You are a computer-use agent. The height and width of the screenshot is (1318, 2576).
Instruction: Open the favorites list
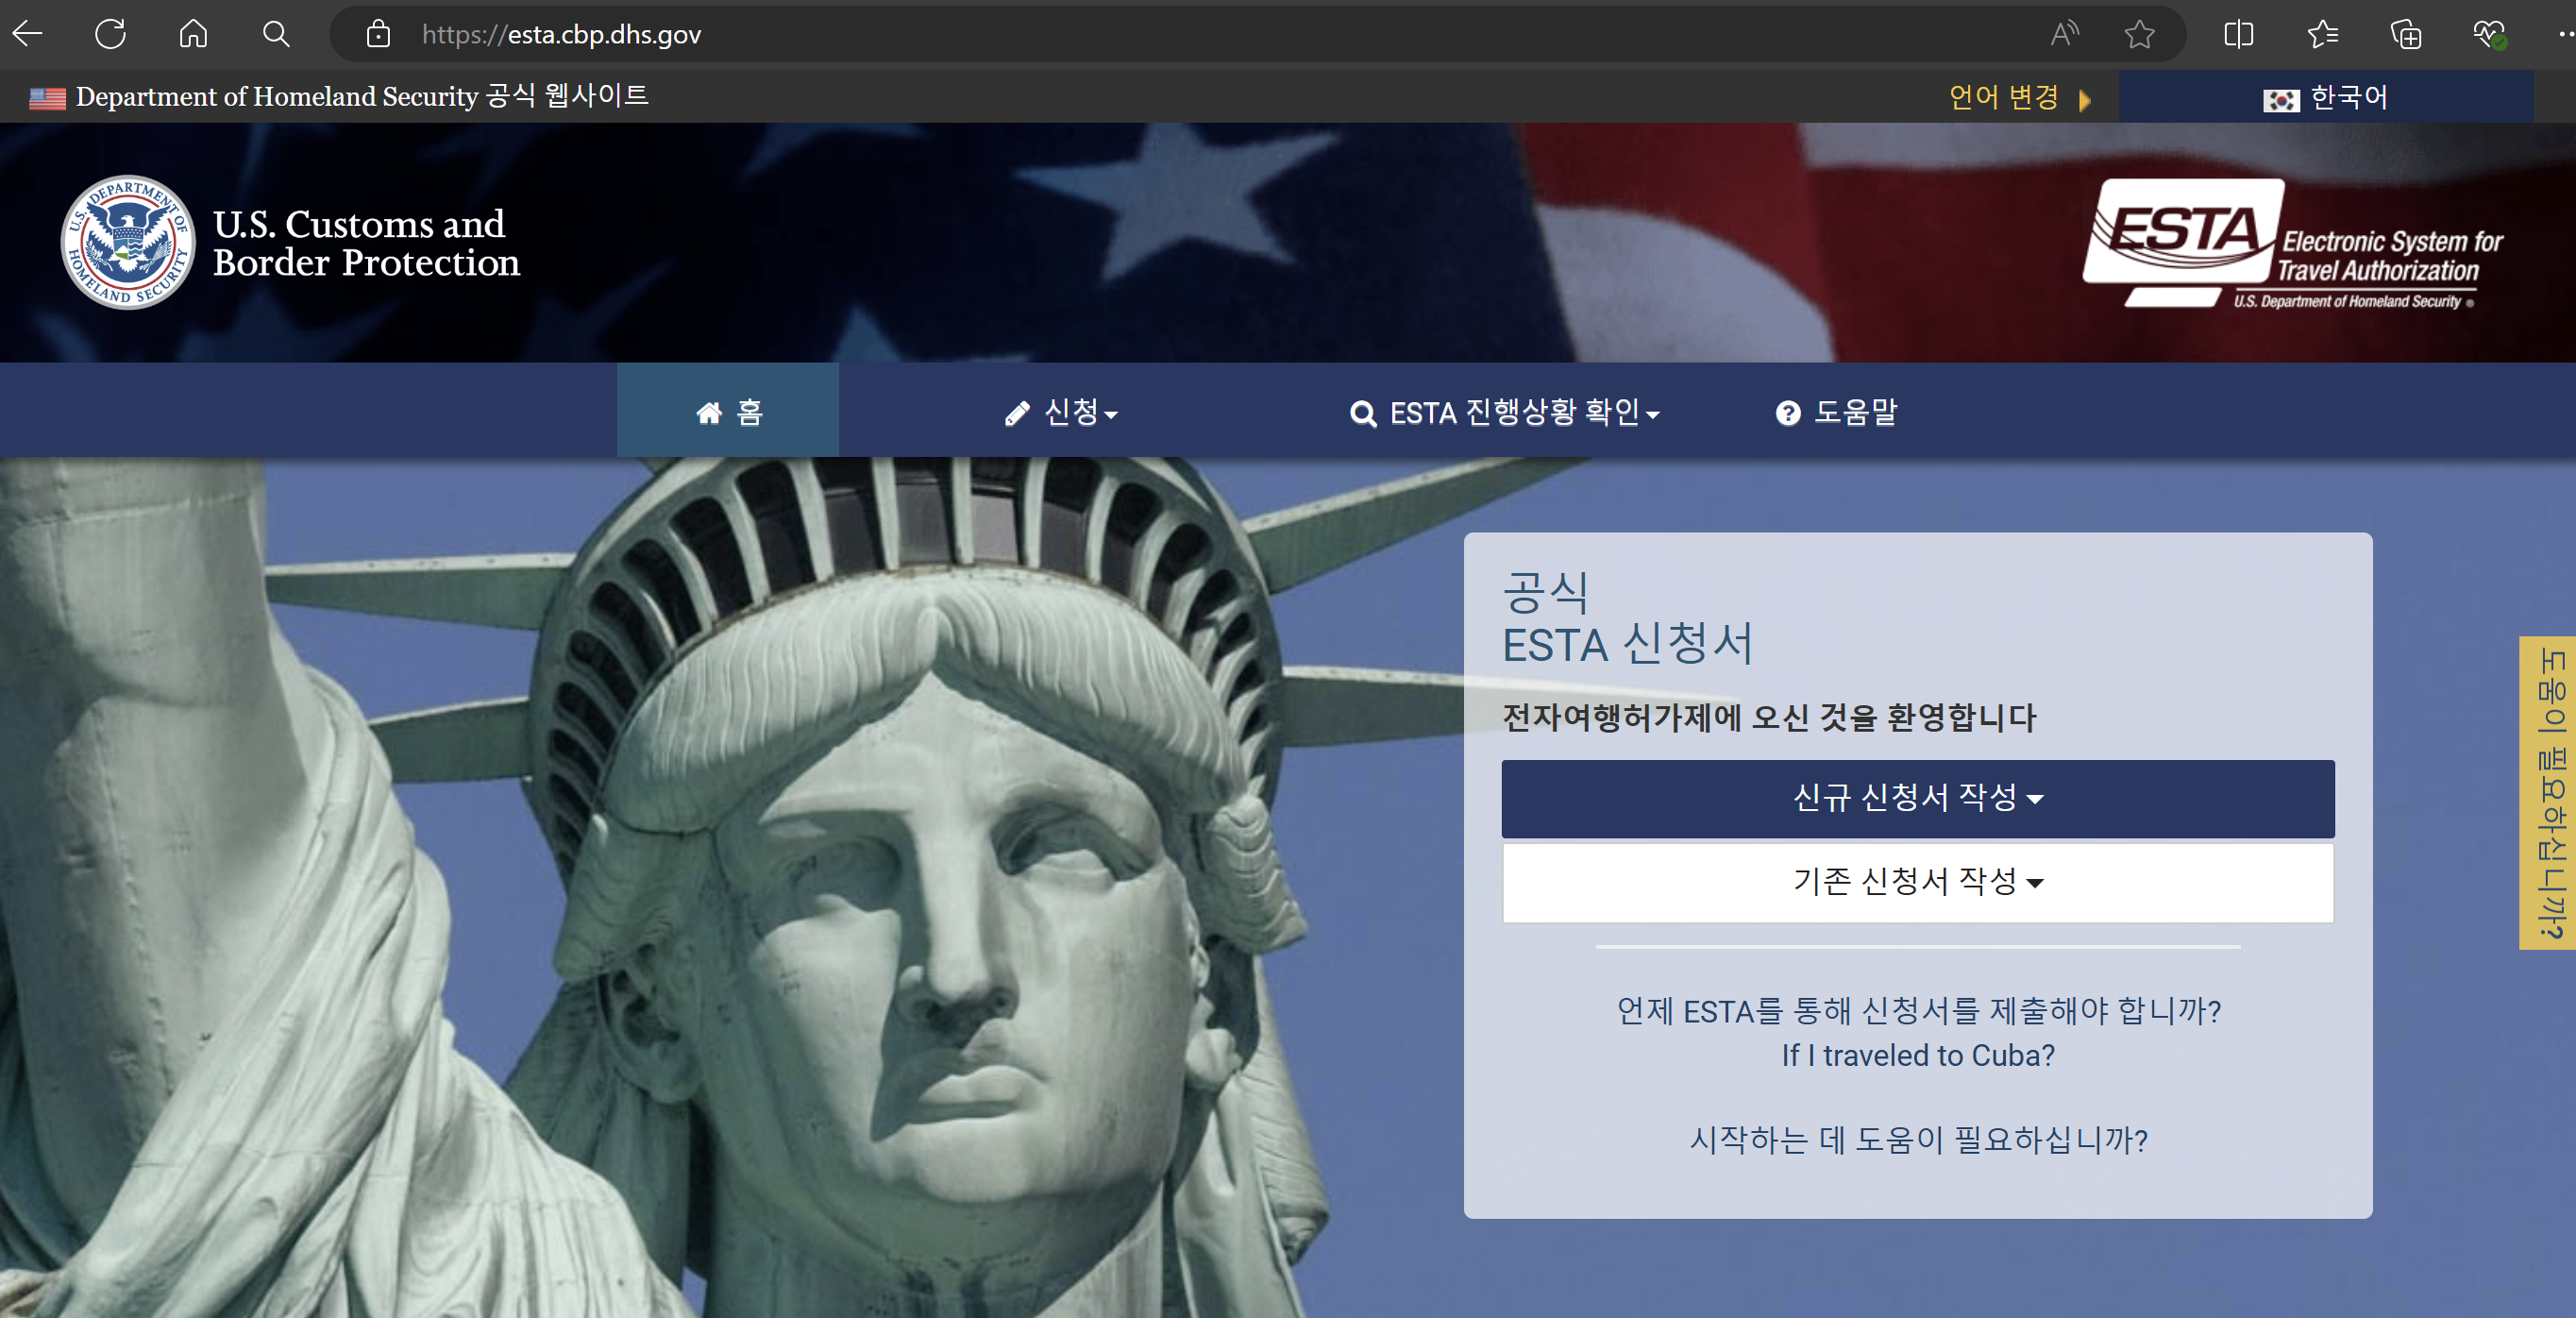pos(2322,34)
